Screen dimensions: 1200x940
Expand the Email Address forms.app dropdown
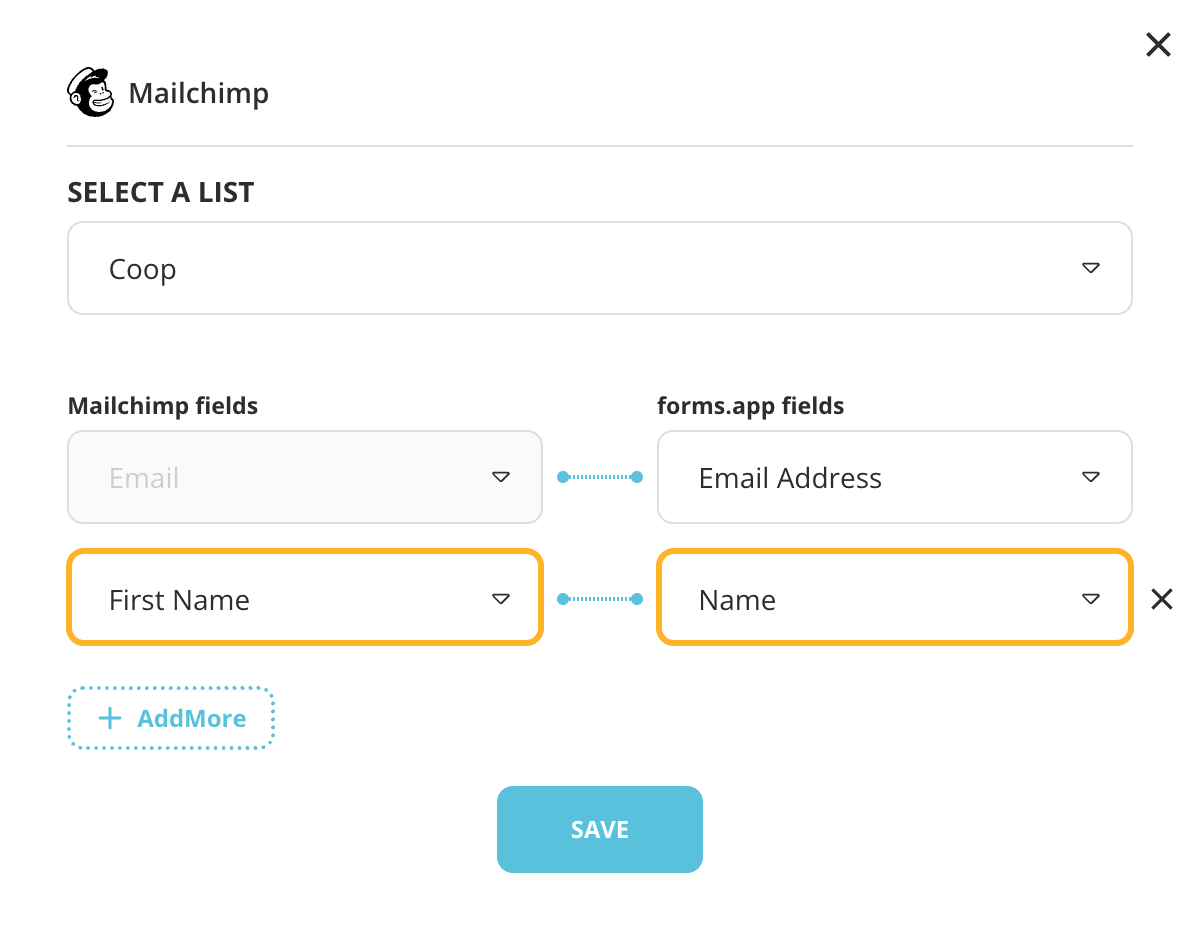[1090, 477]
